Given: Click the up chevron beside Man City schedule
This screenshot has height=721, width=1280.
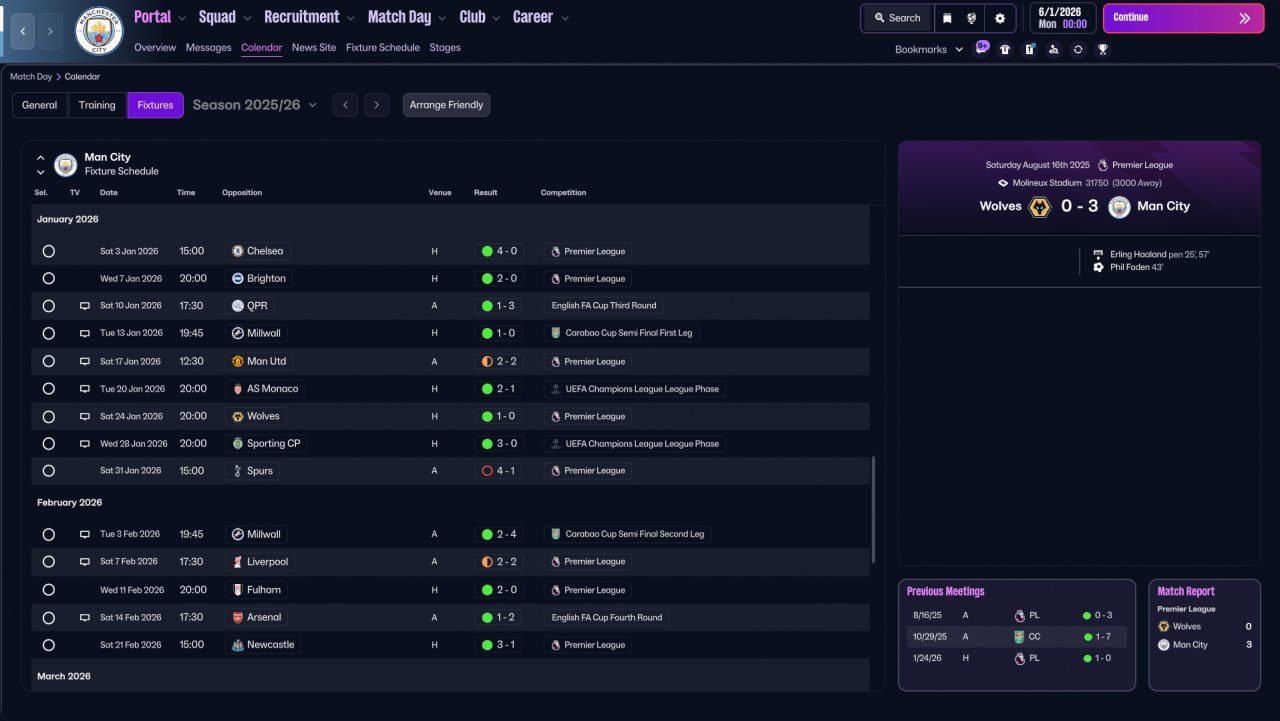Looking at the screenshot, I should (41, 158).
